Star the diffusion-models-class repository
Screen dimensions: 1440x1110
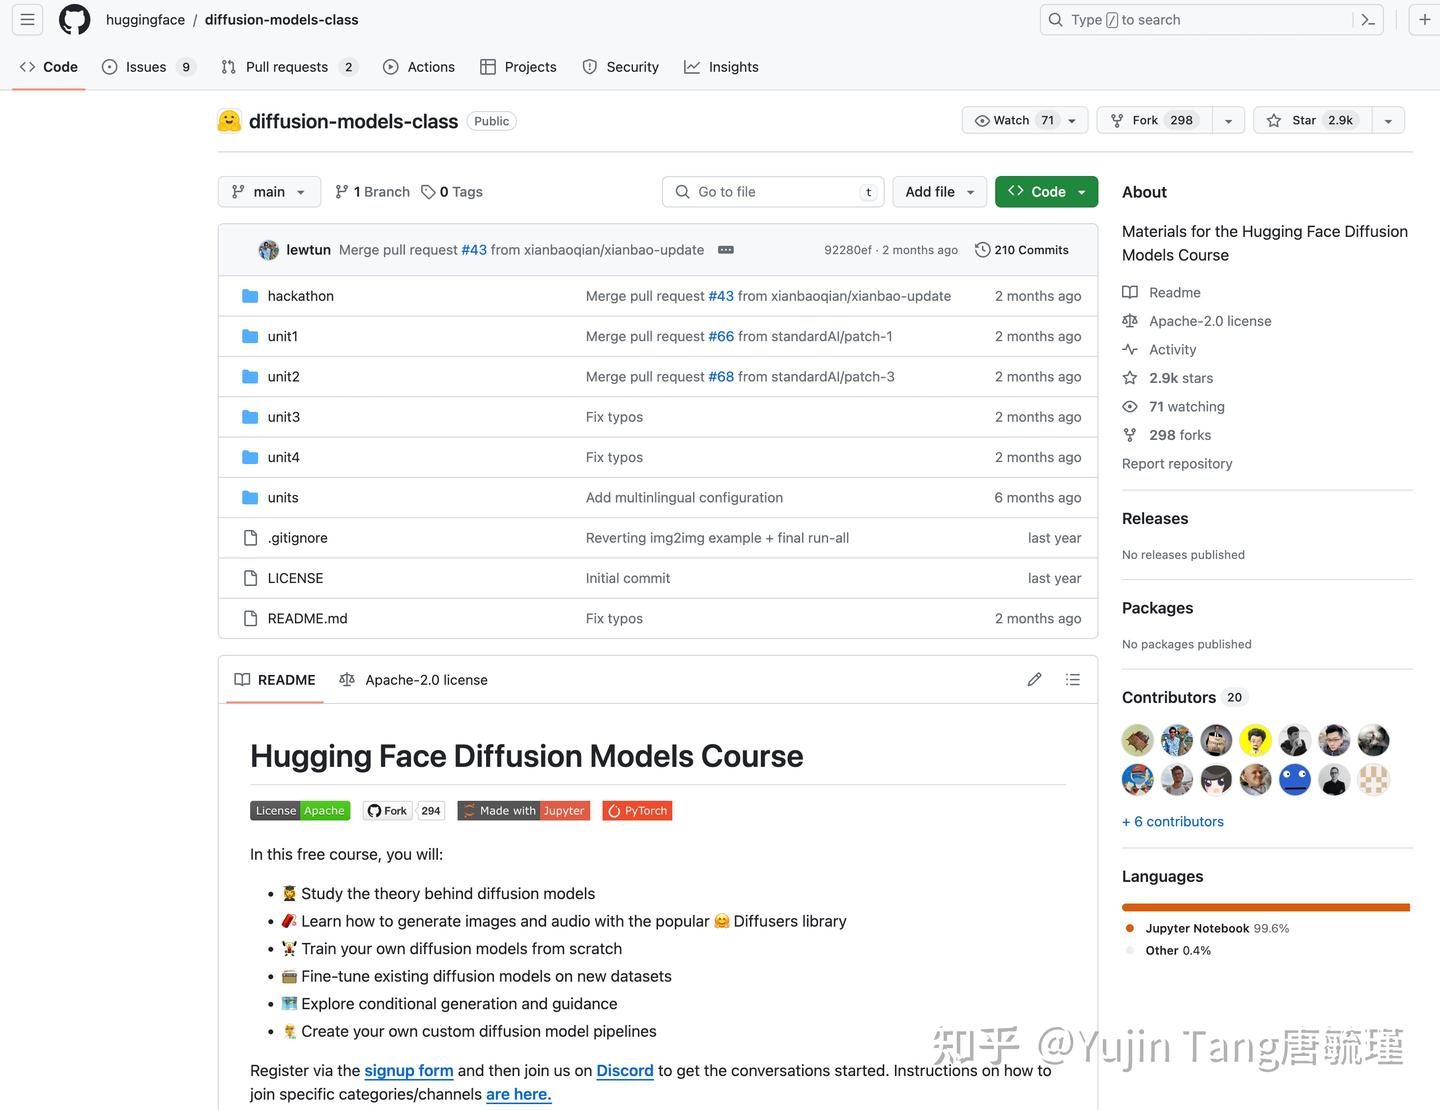(x=1310, y=119)
